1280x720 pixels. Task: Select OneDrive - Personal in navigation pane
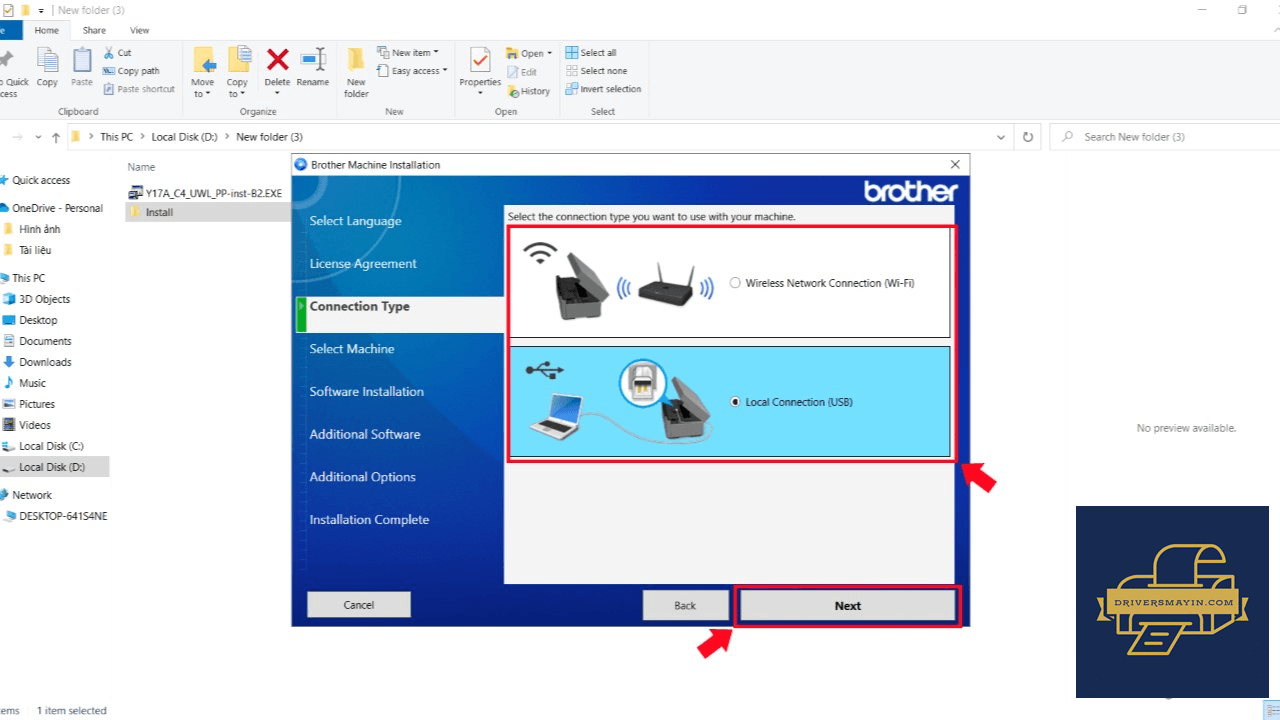pos(56,208)
